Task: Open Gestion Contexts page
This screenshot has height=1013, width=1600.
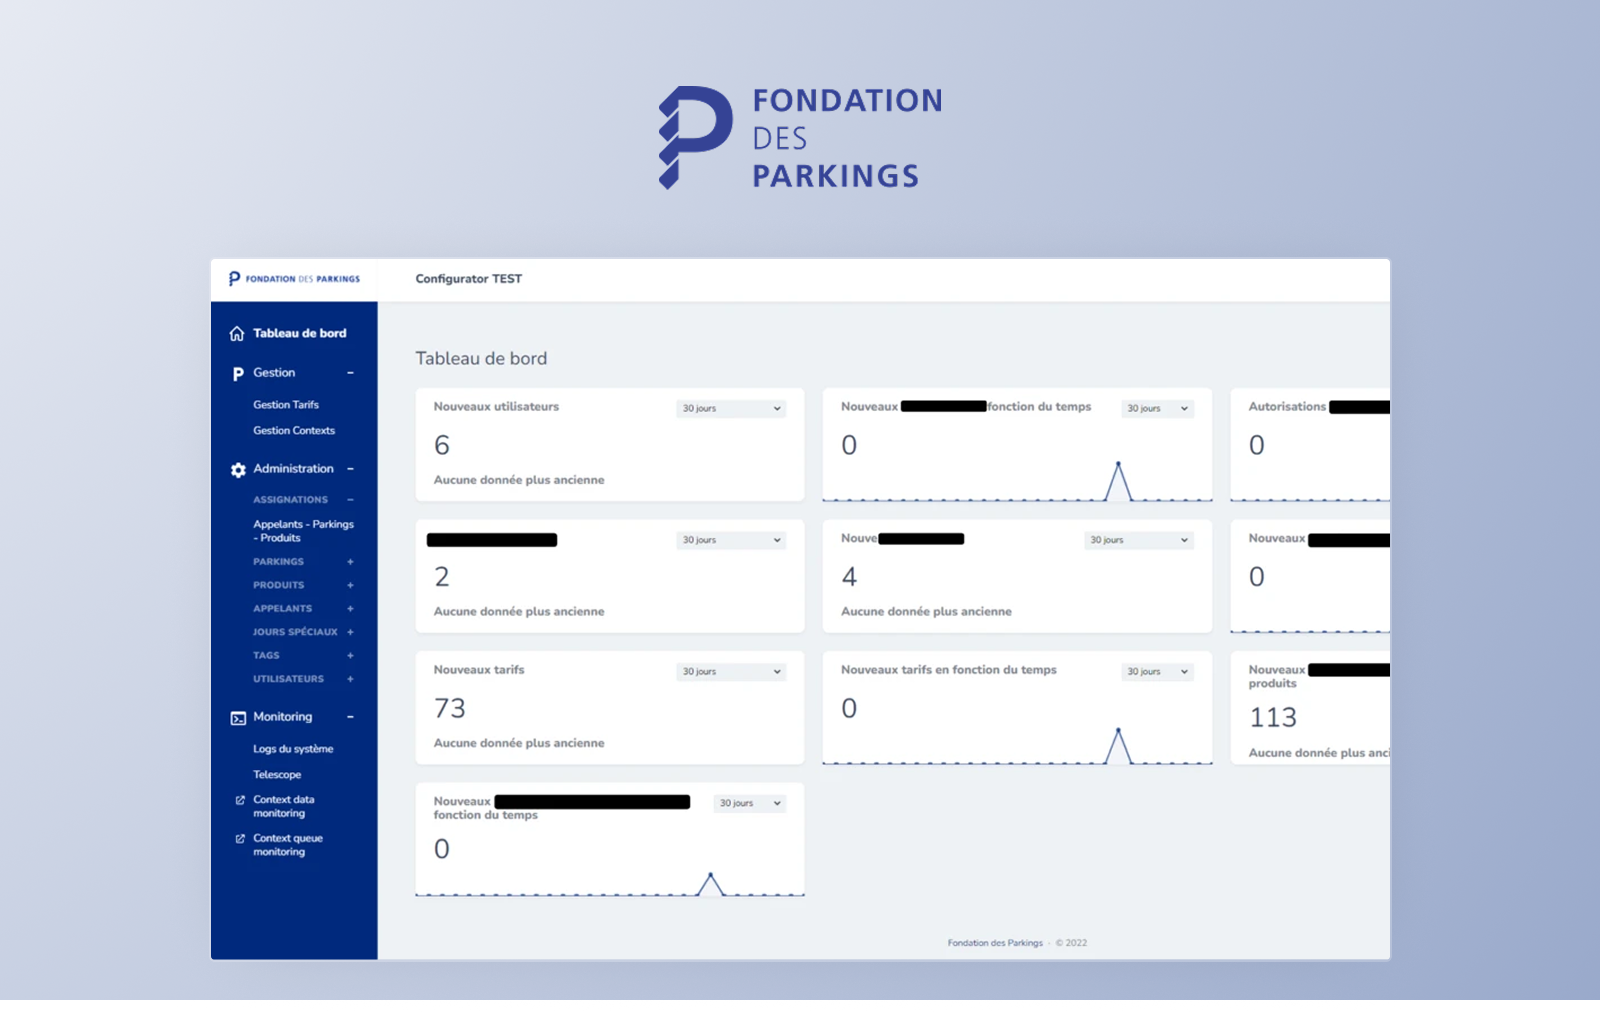Action: 294,431
